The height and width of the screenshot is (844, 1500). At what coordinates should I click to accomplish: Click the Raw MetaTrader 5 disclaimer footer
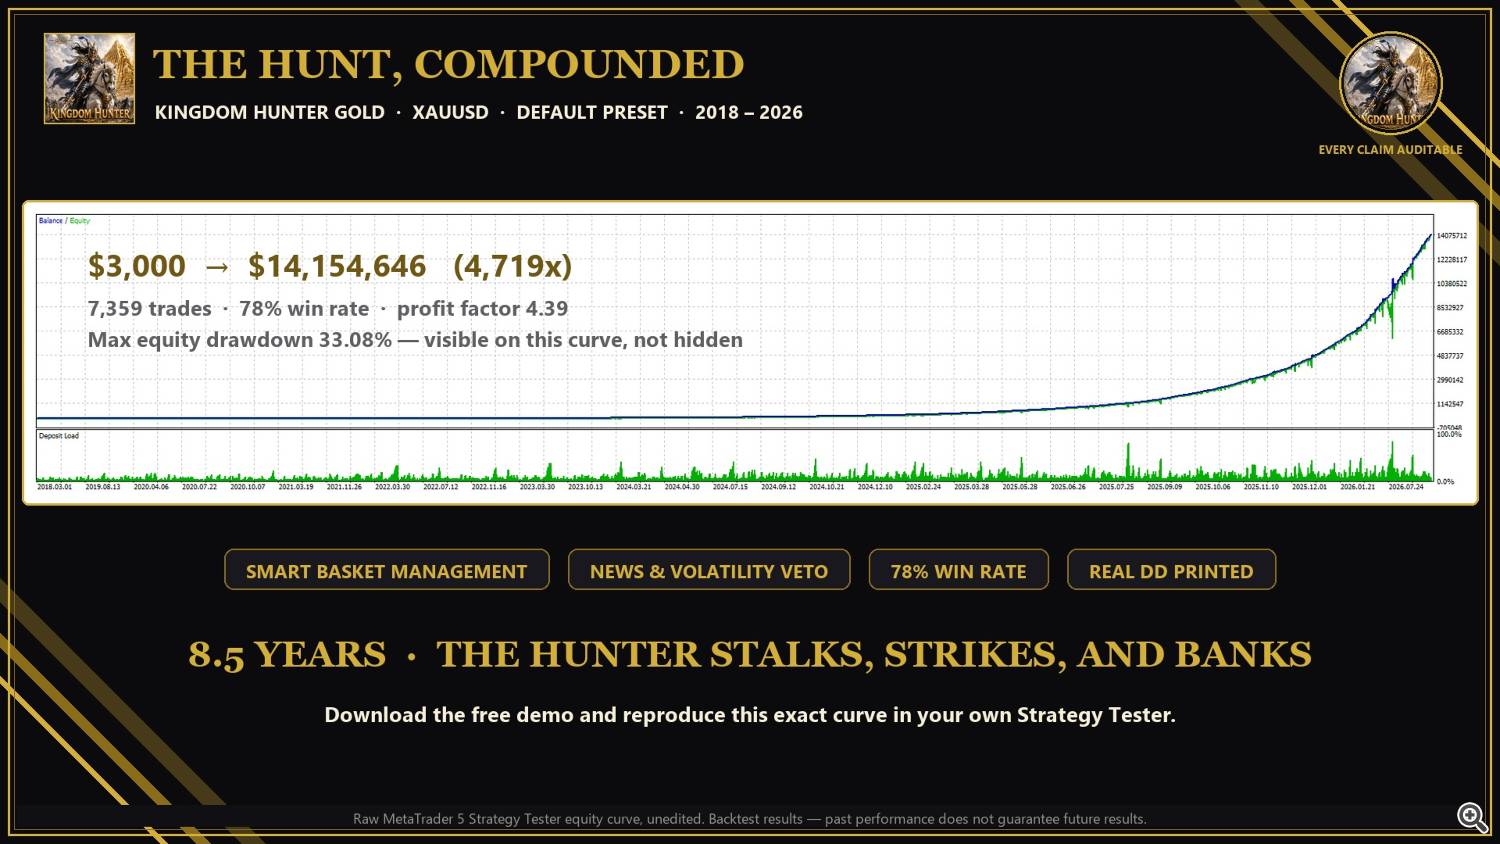click(750, 819)
